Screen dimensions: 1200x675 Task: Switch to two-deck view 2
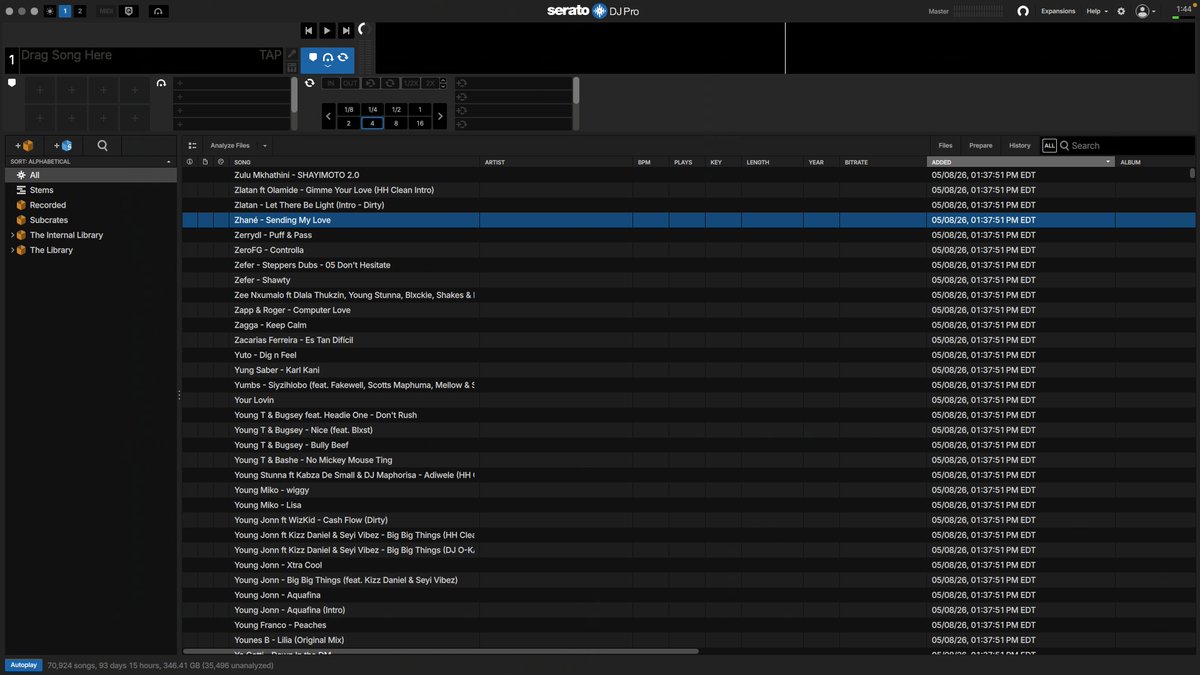[x=80, y=11]
